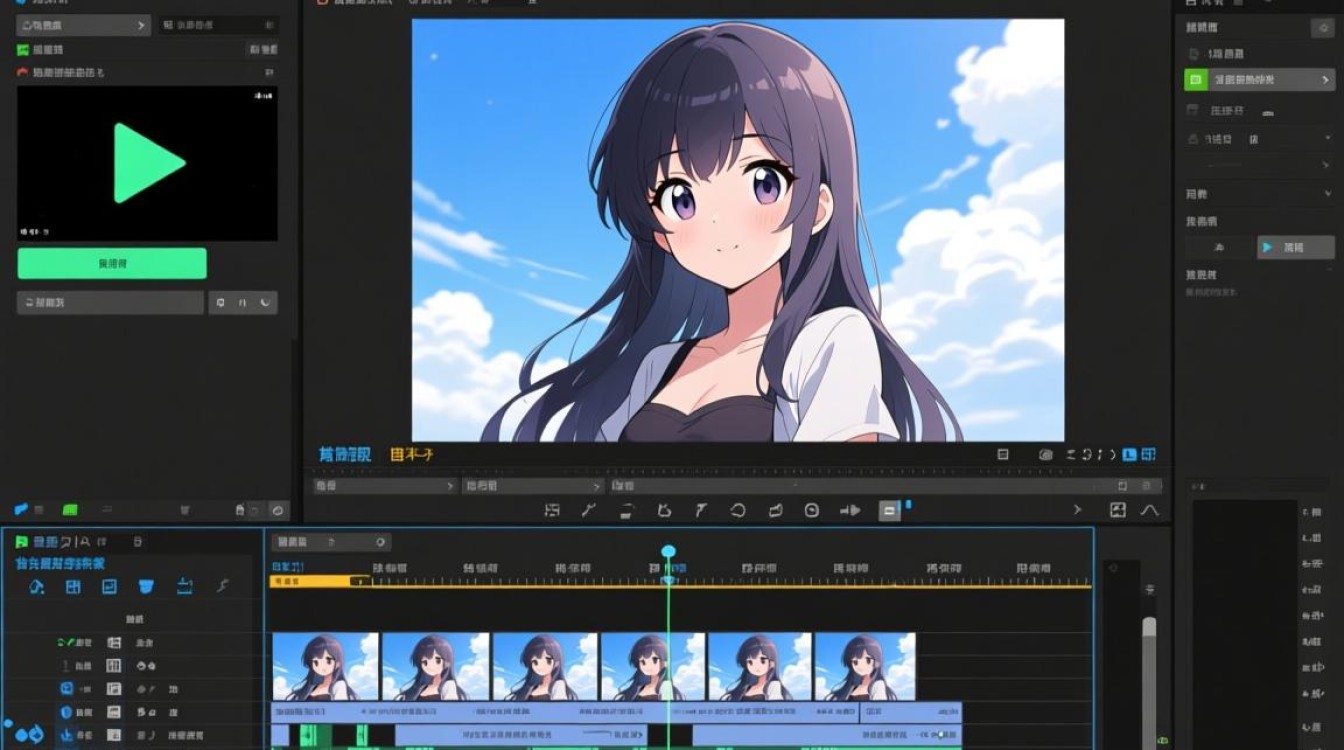Open the first dropdown under the preview labels
Screen dimensions: 1344x750
coord(385,486)
